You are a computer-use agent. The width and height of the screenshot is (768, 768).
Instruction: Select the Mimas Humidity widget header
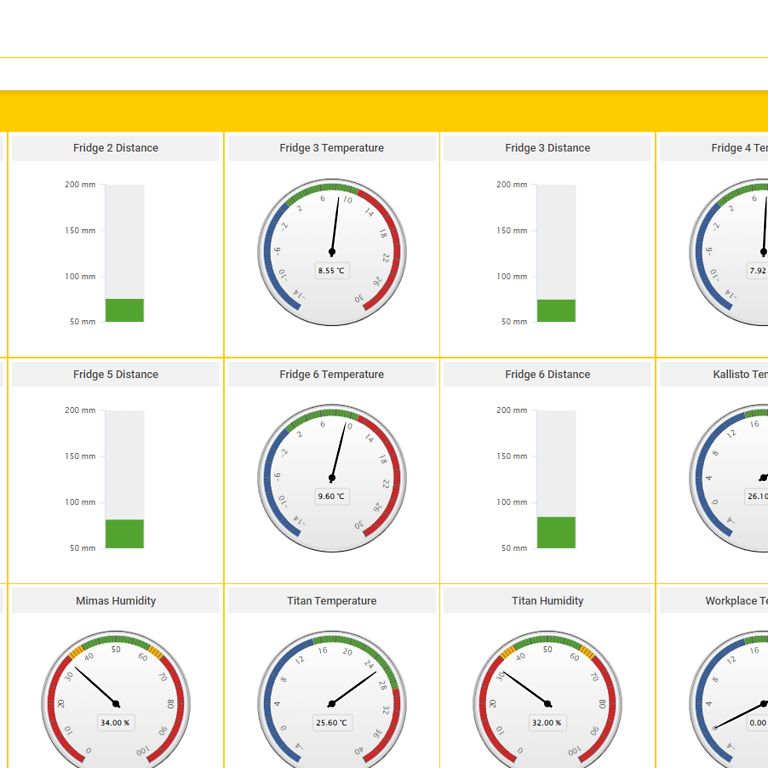[115, 601]
